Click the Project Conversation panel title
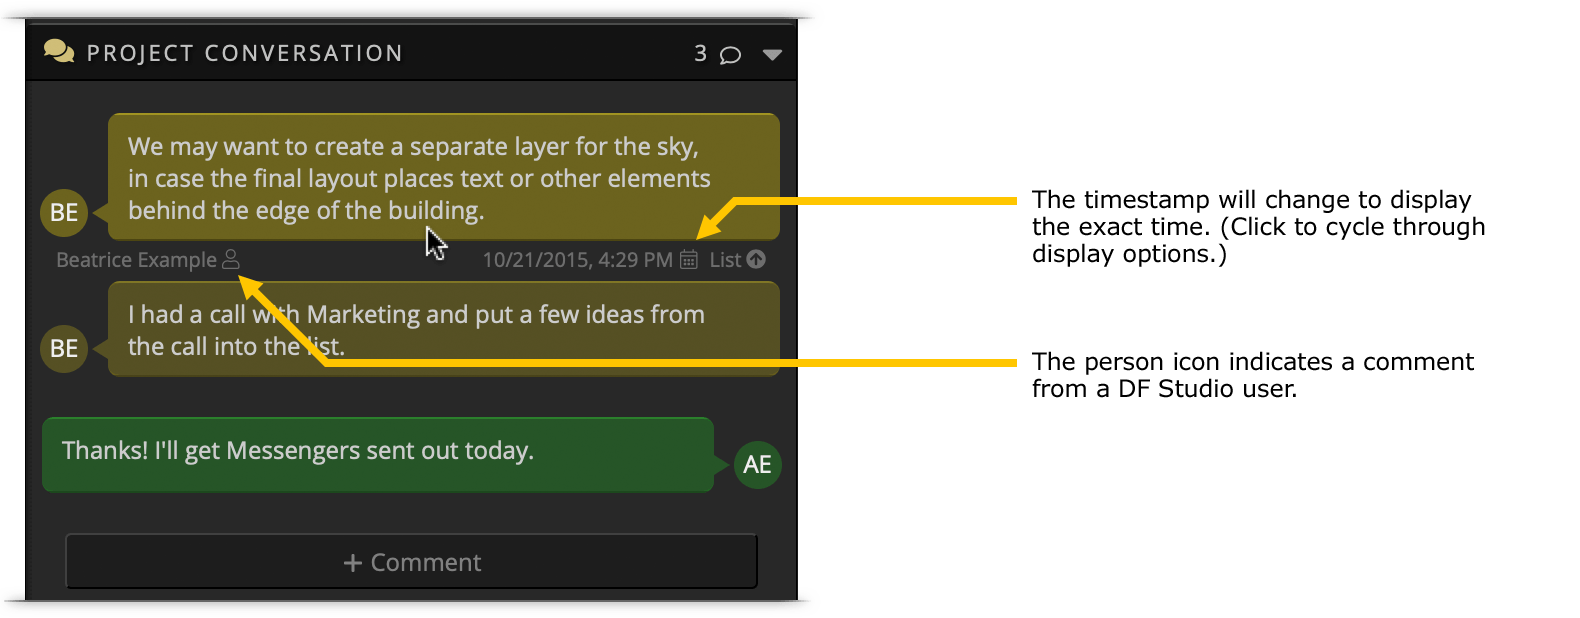Viewport: 1580px width, 618px height. (x=244, y=53)
